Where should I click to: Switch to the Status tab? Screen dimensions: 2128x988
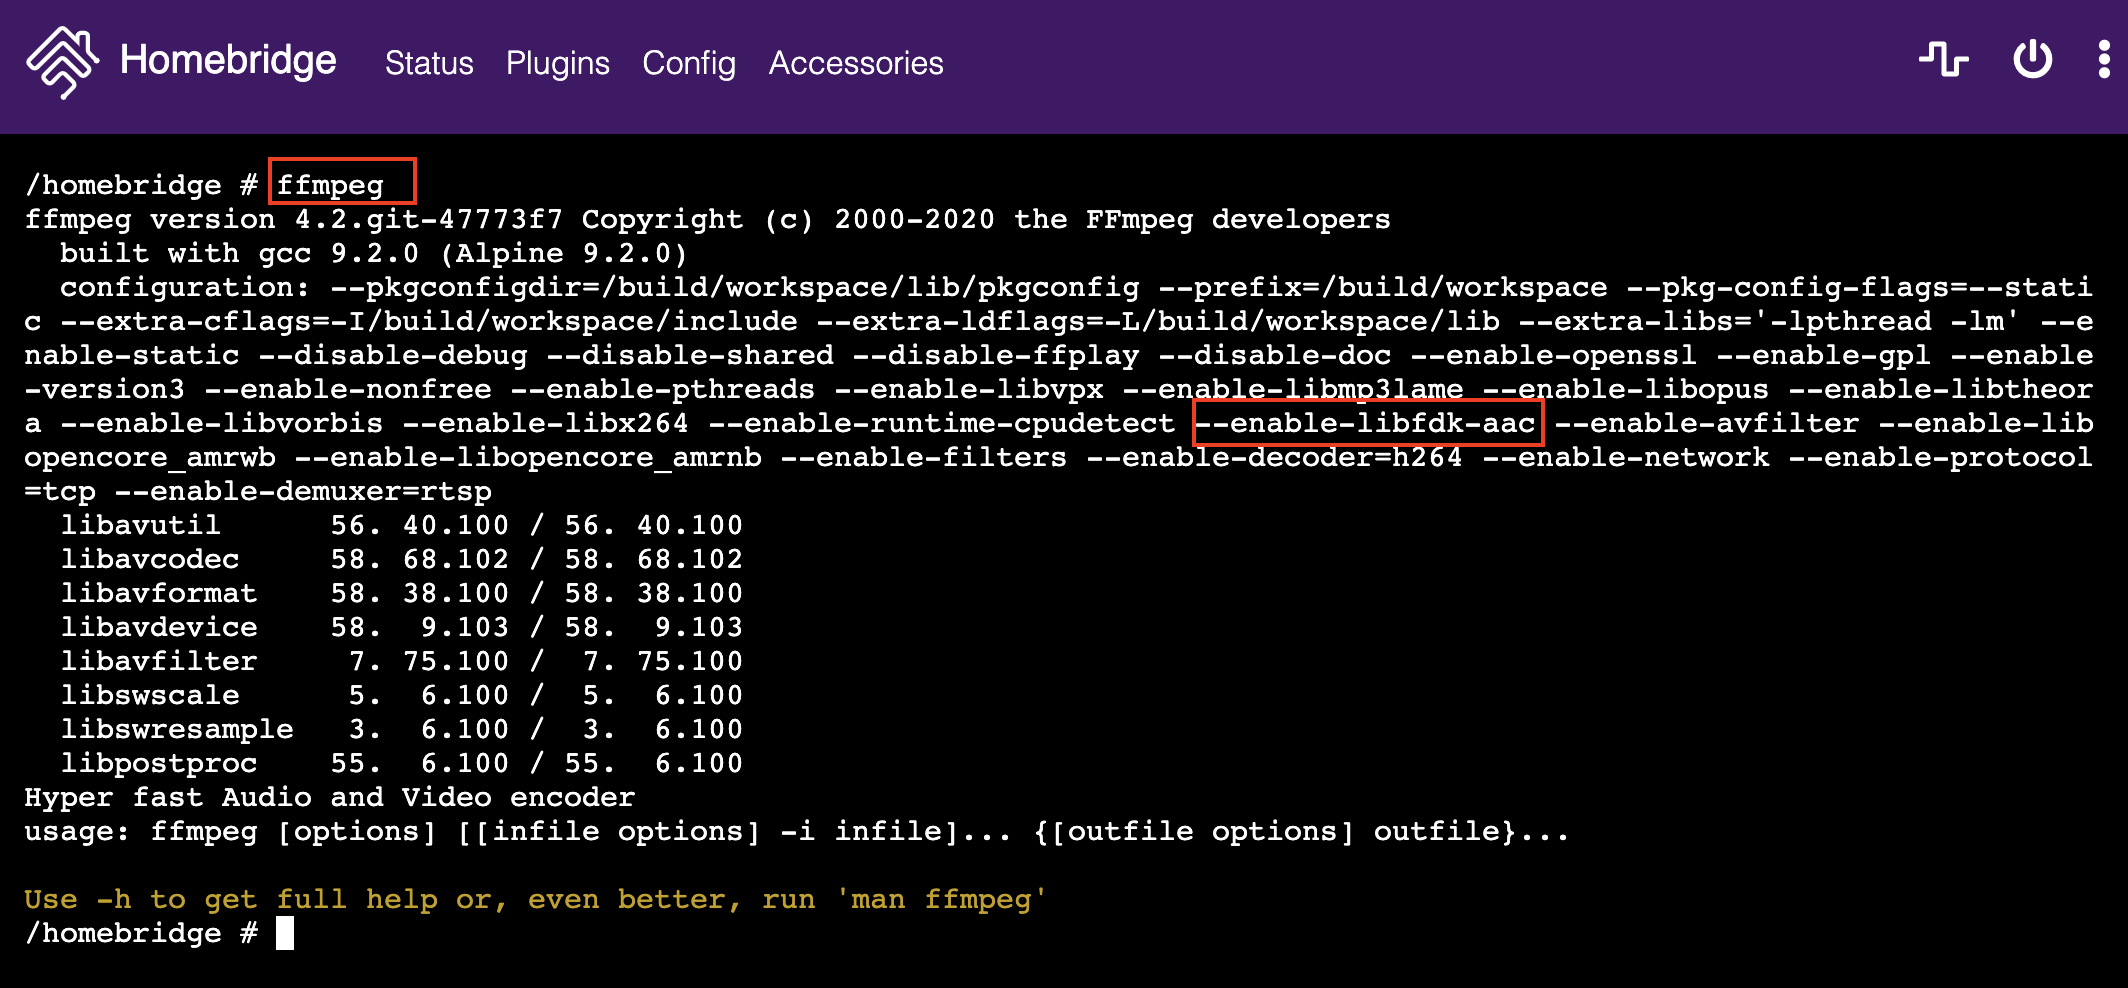(429, 64)
